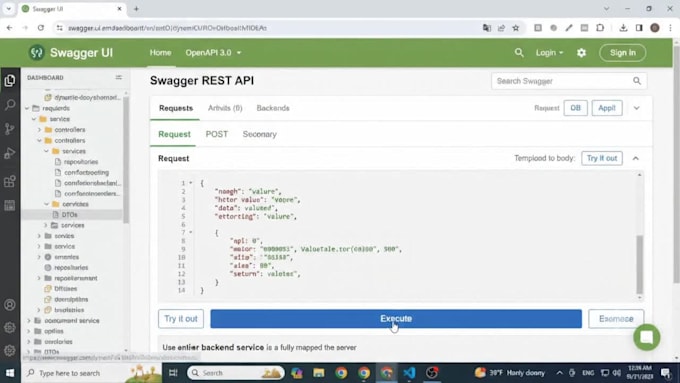Click the Swagger UI logo
This screenshot has height=383, width=680.
click(37, 52)
